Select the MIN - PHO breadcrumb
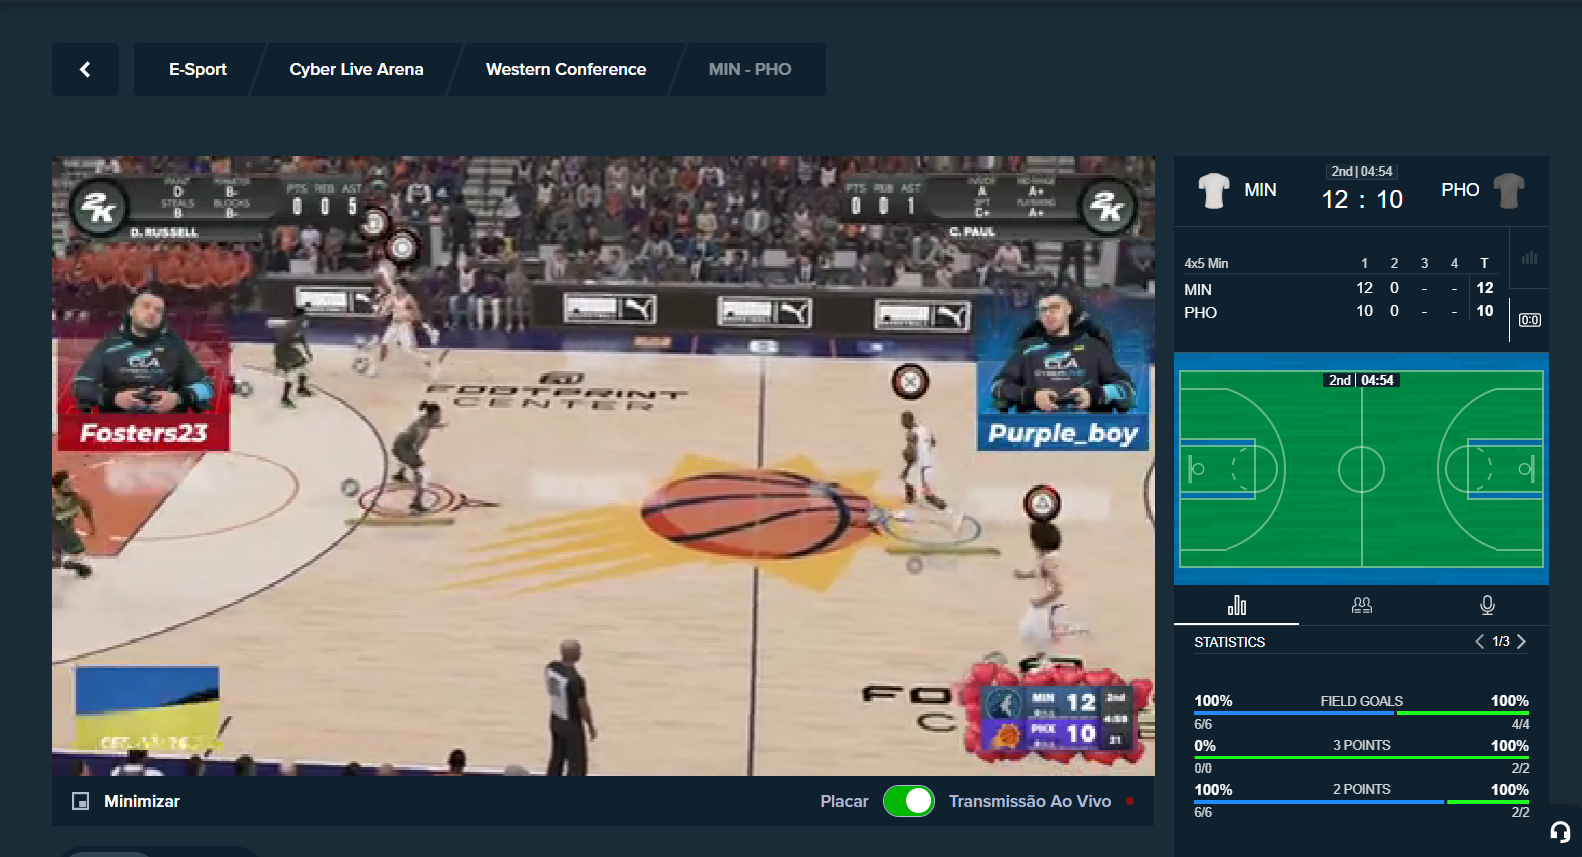The image size is (1582, 857). 750,69
